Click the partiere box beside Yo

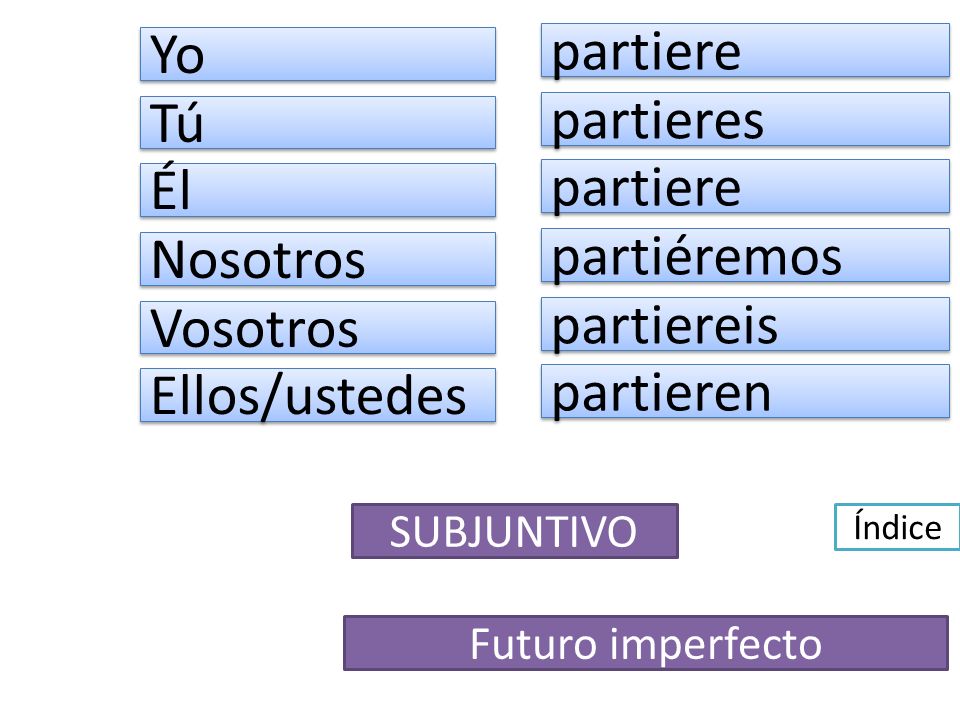click(x=745, y=50)
